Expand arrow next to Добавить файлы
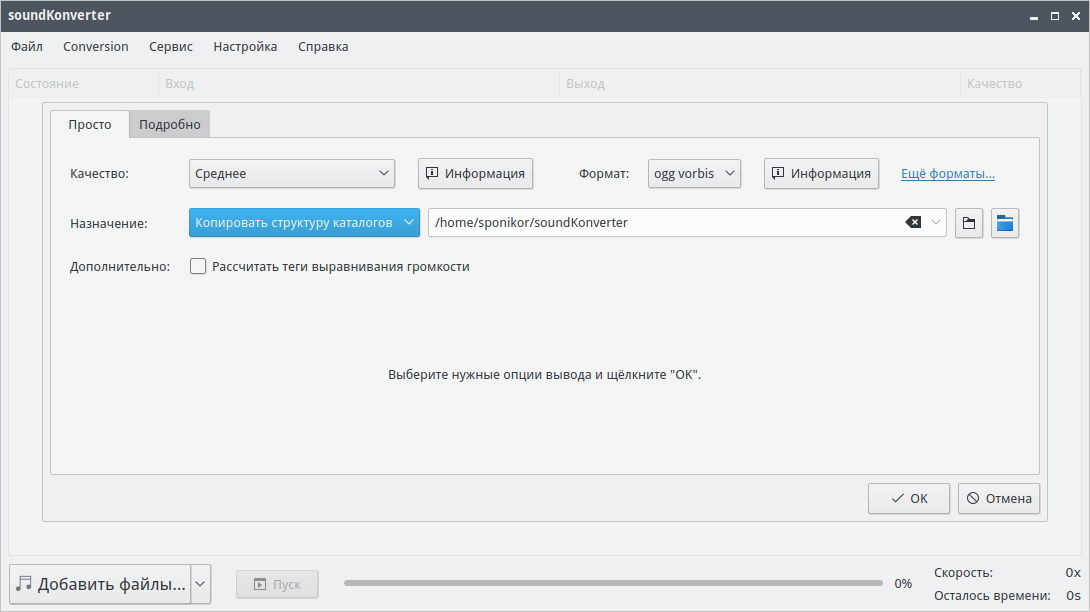This screenshot has height=612, width=1090. [201, 584]
